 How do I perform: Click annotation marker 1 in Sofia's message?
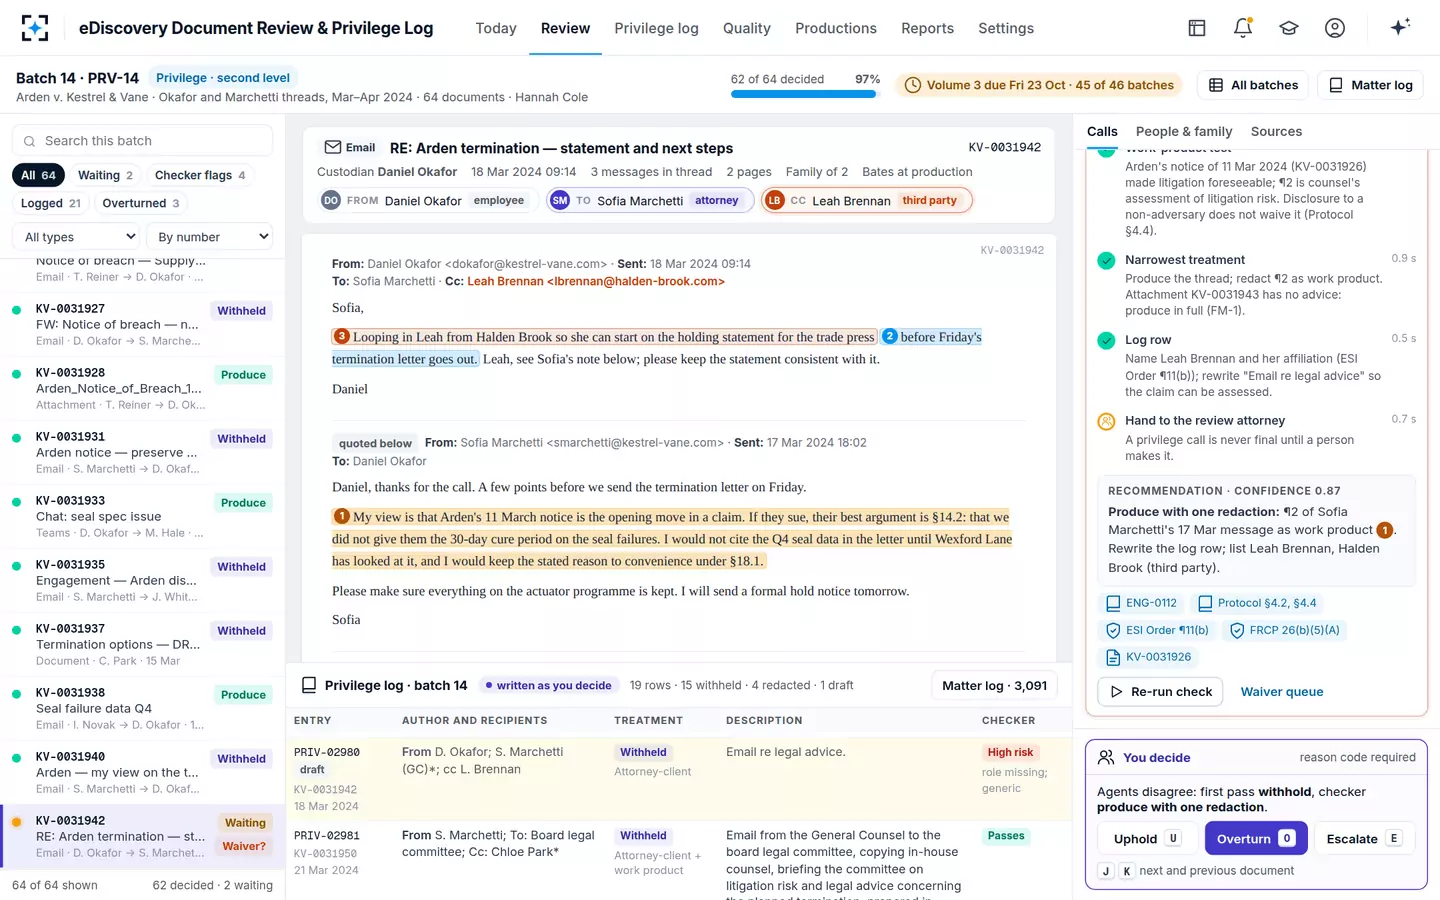point(342,516)
